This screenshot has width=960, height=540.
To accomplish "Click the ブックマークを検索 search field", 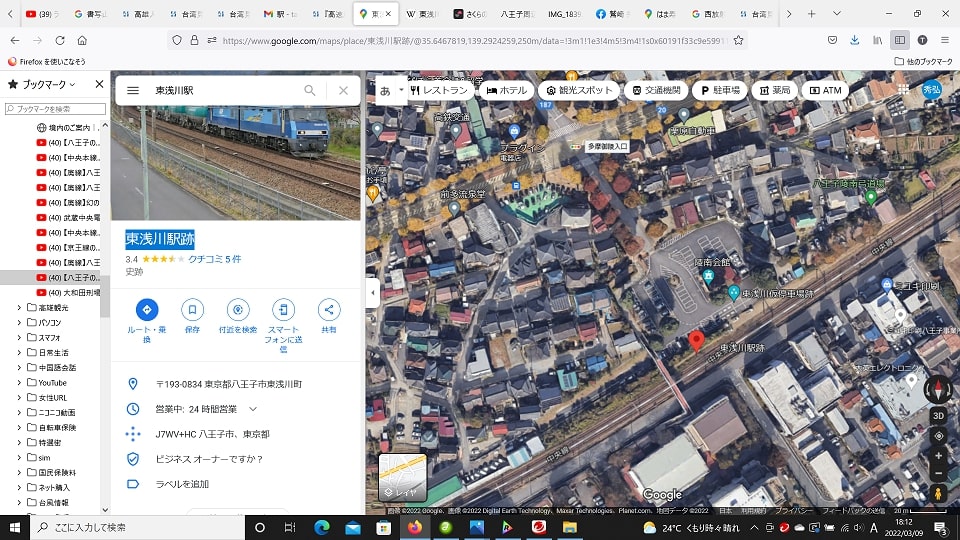I will click(55, 108).
